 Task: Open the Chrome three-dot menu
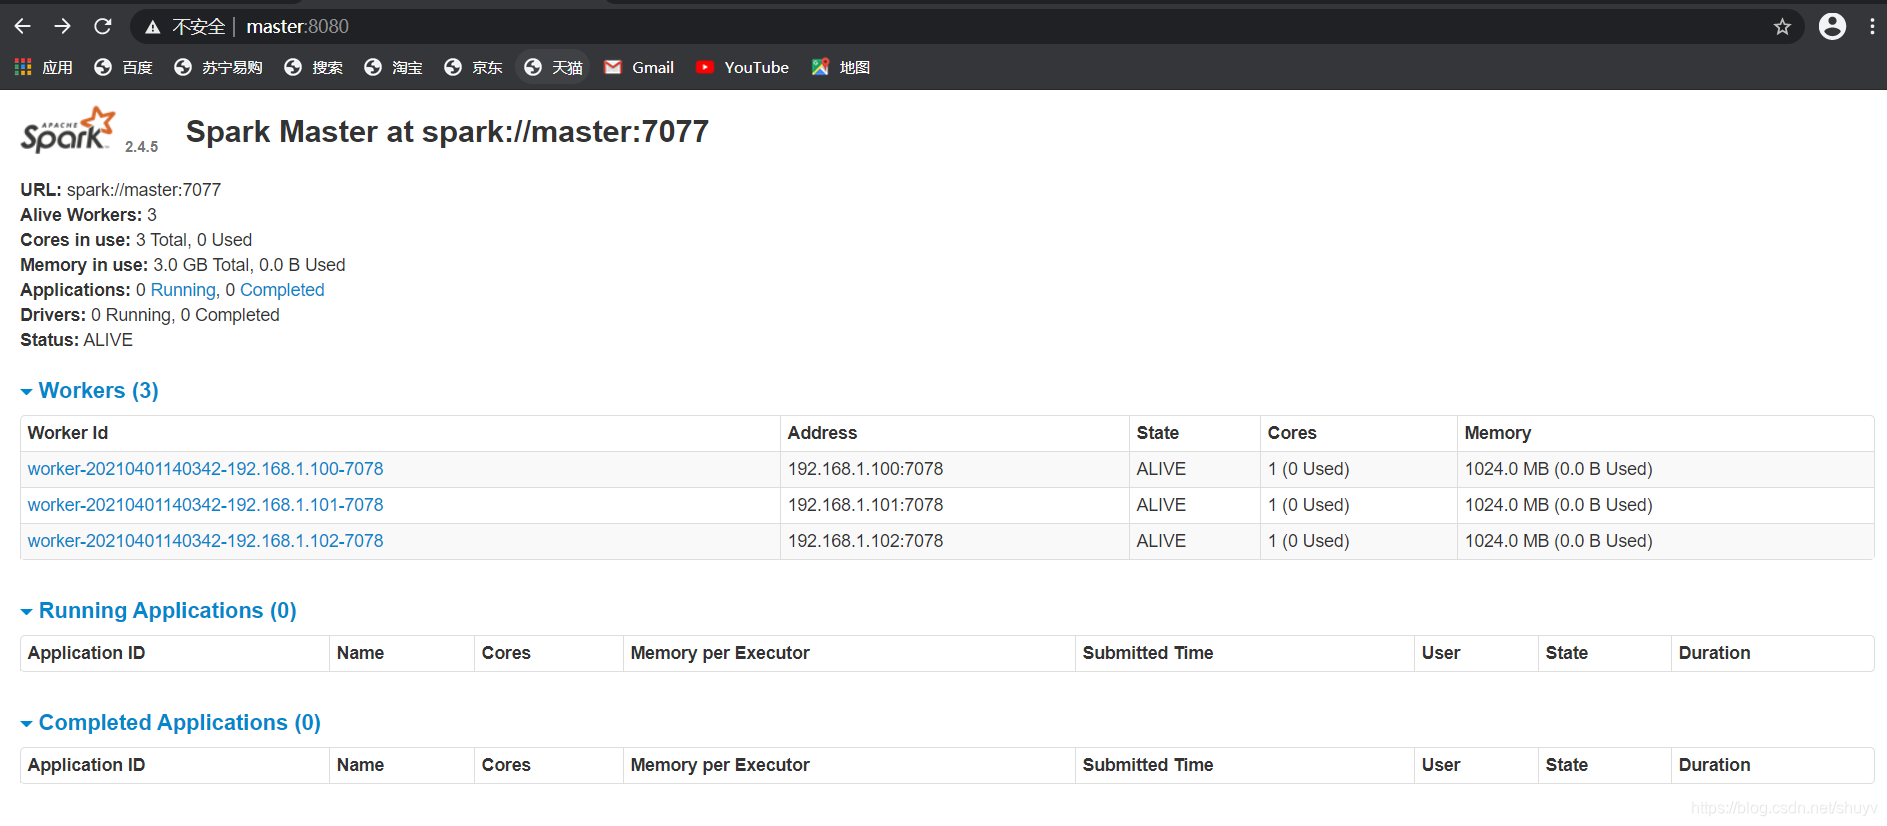coord(1872,26)
